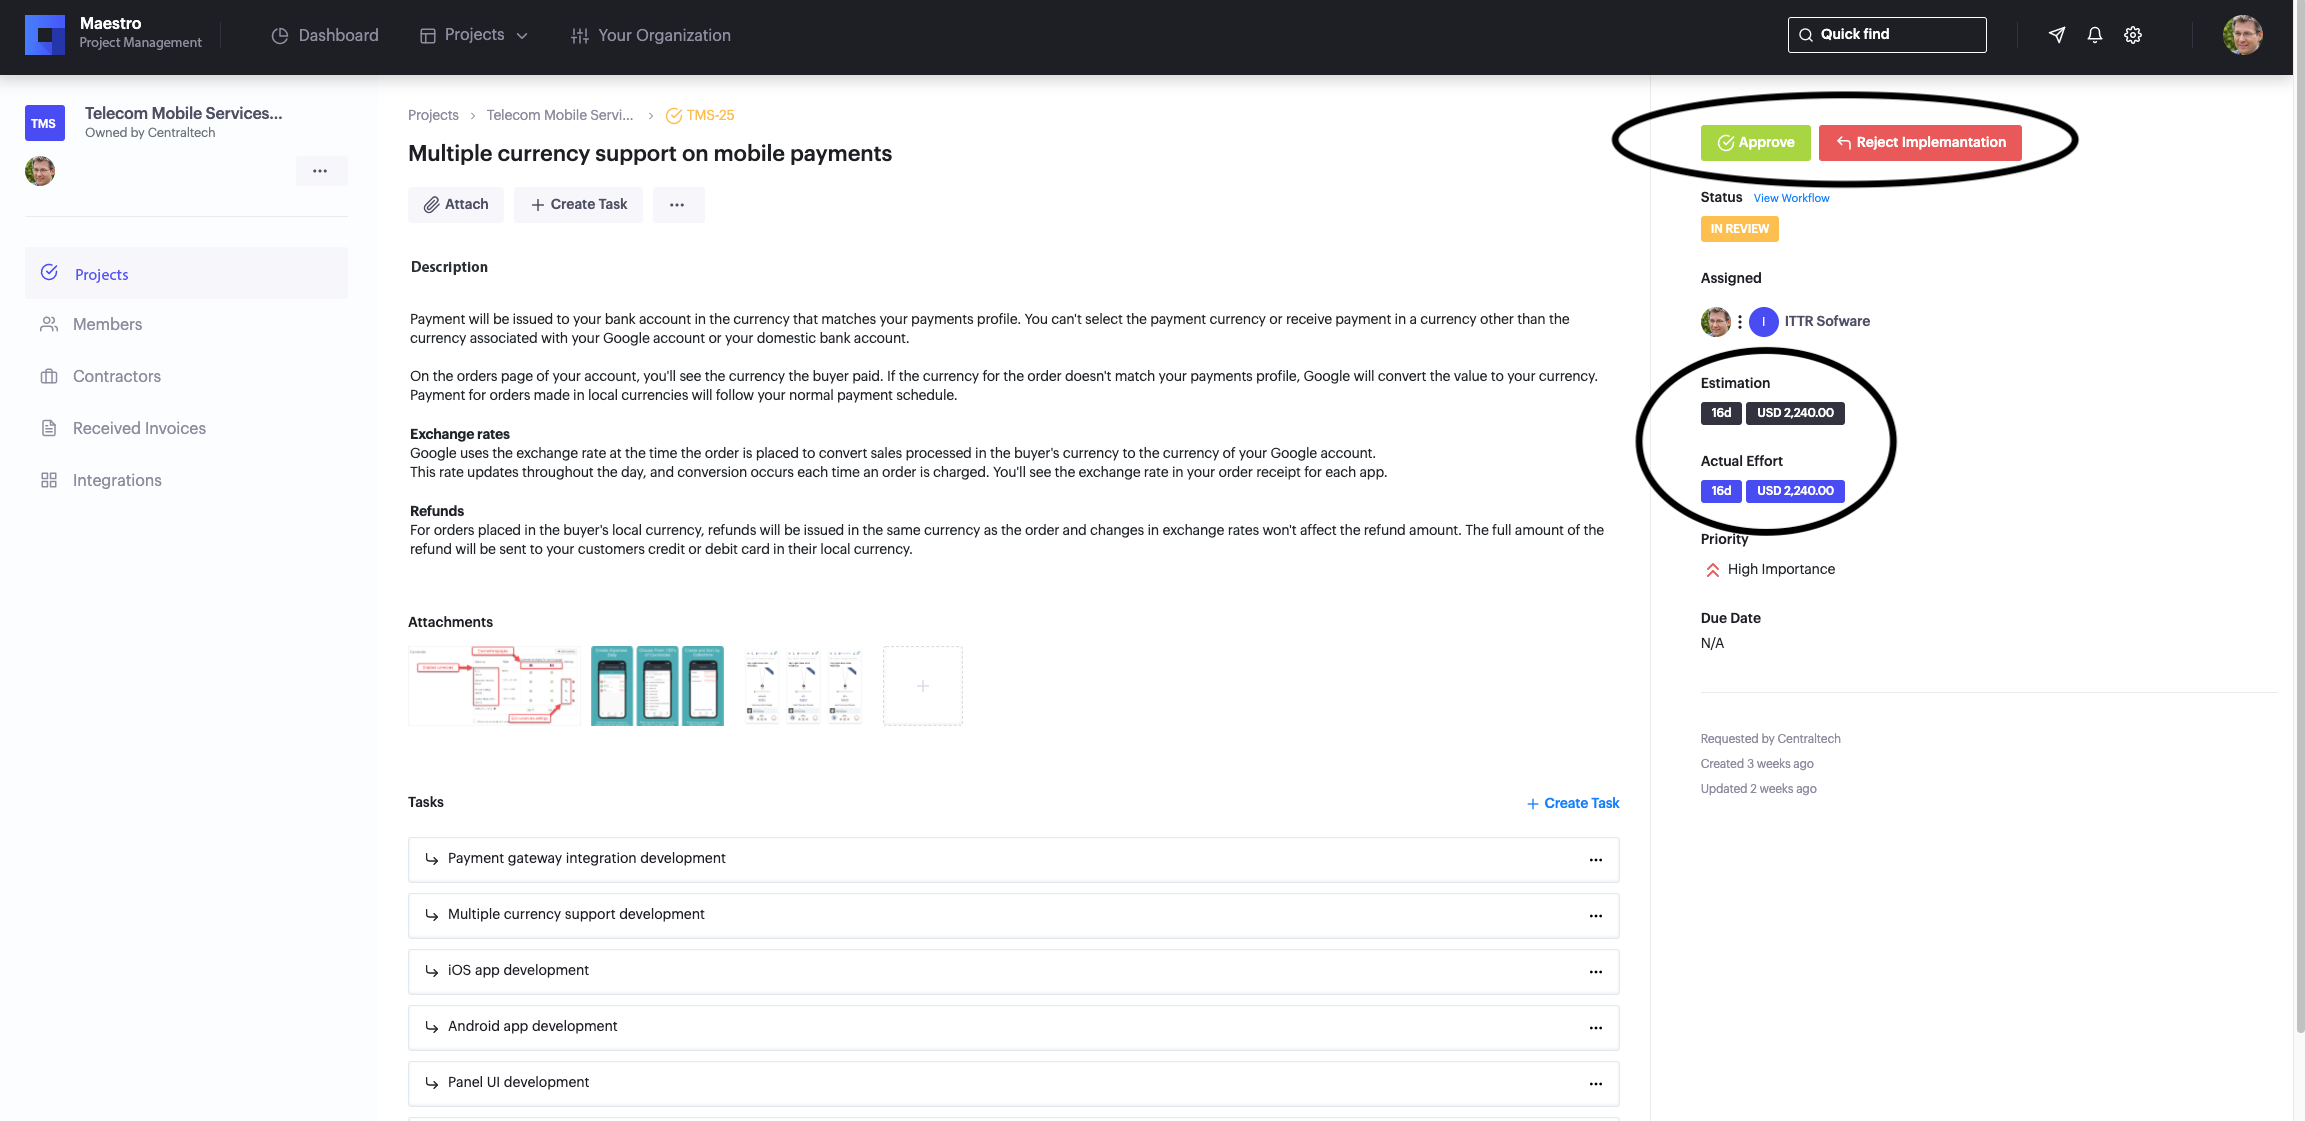The height and width of the screenshot is (1121, 2305).
Task: Click the Quick find search field
Action: pyautogui.click(x=1886, y=35)
